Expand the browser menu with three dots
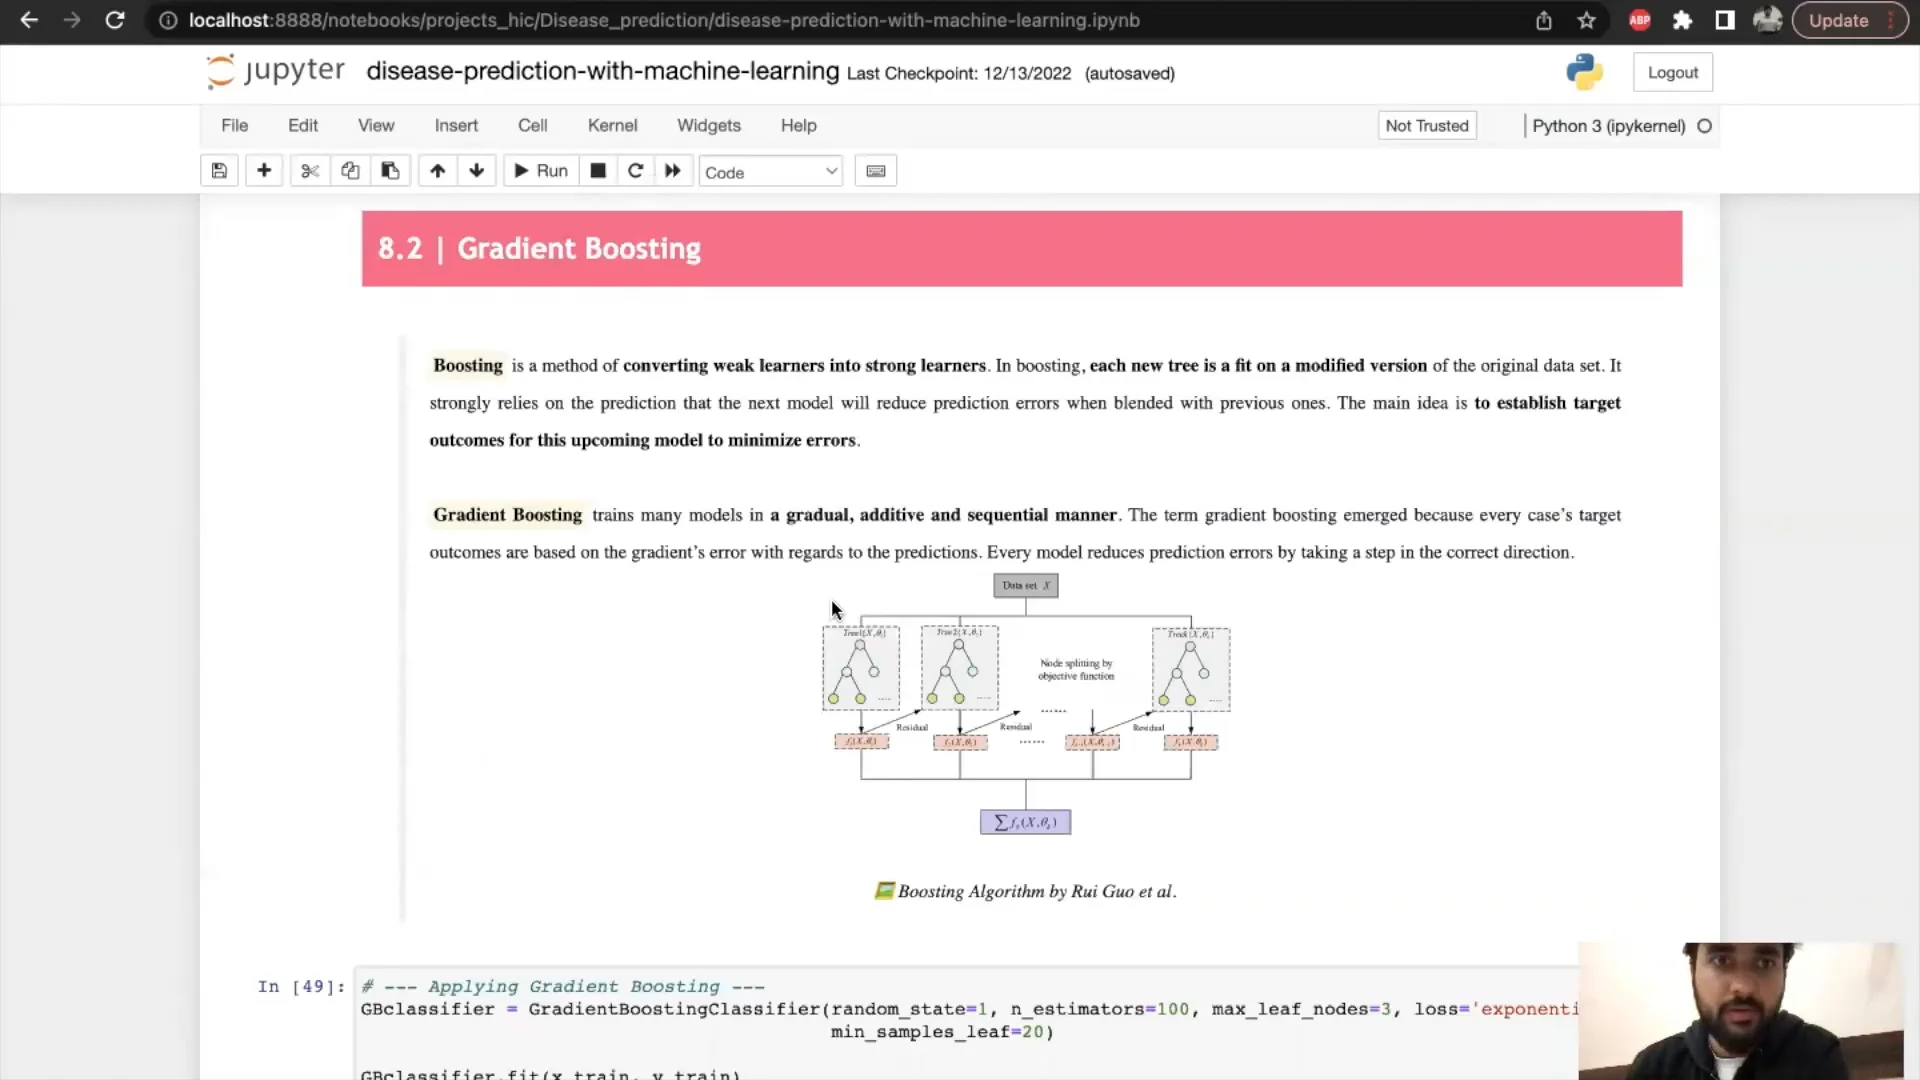The image size is (1920, 1080). [1891, 20]
